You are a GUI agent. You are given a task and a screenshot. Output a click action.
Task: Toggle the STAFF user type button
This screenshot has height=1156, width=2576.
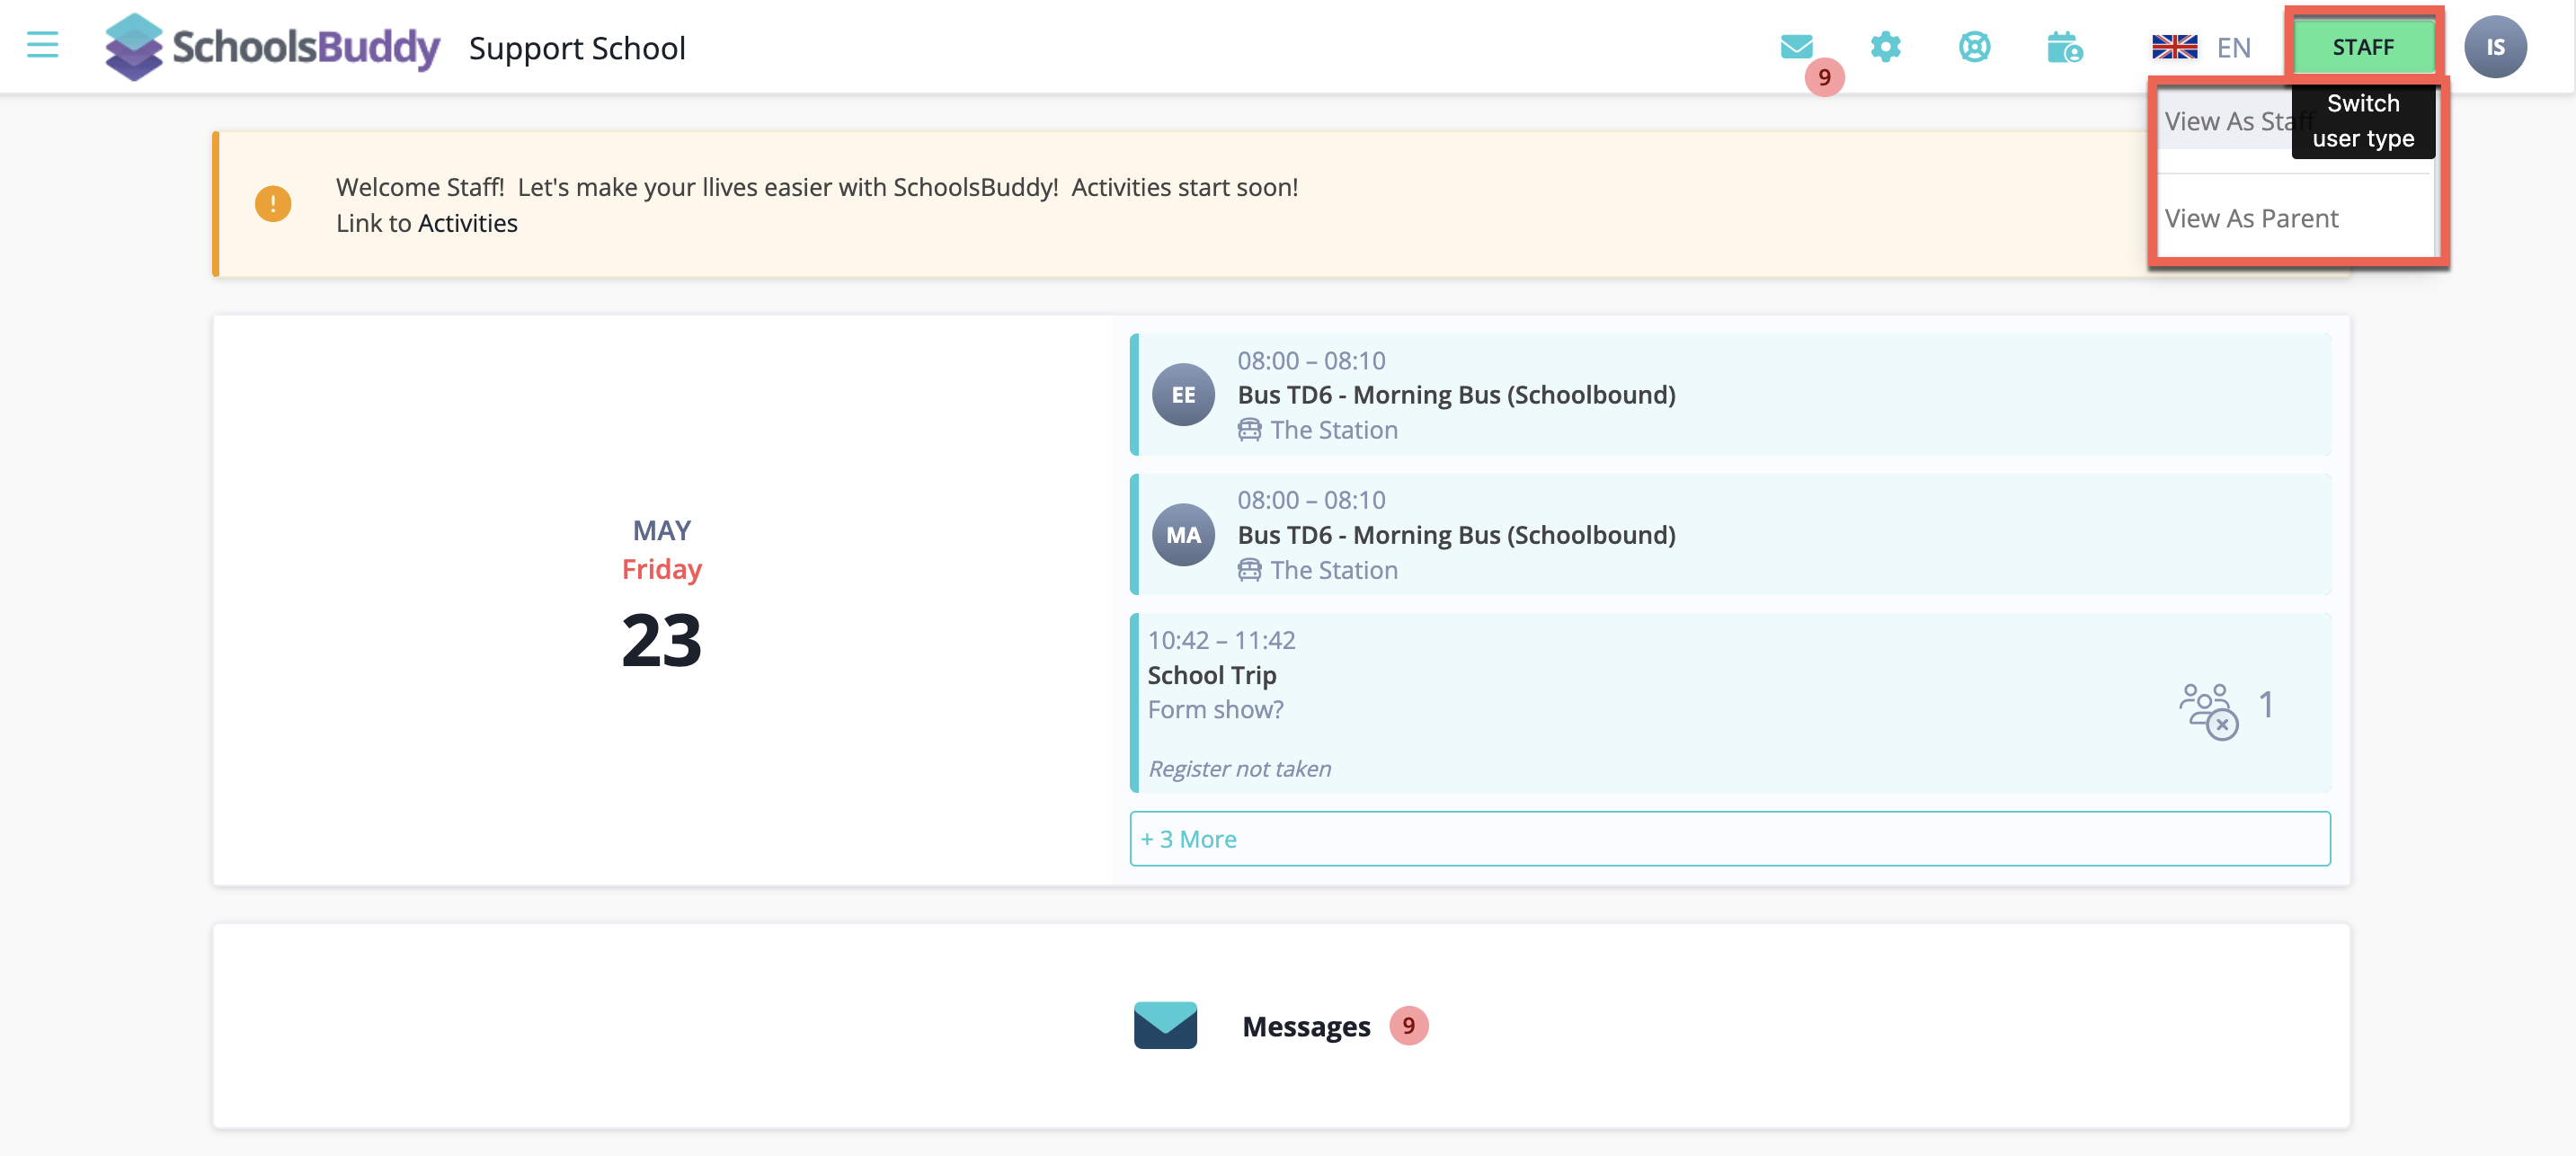pyautogui.click(x=2362, y=47)
